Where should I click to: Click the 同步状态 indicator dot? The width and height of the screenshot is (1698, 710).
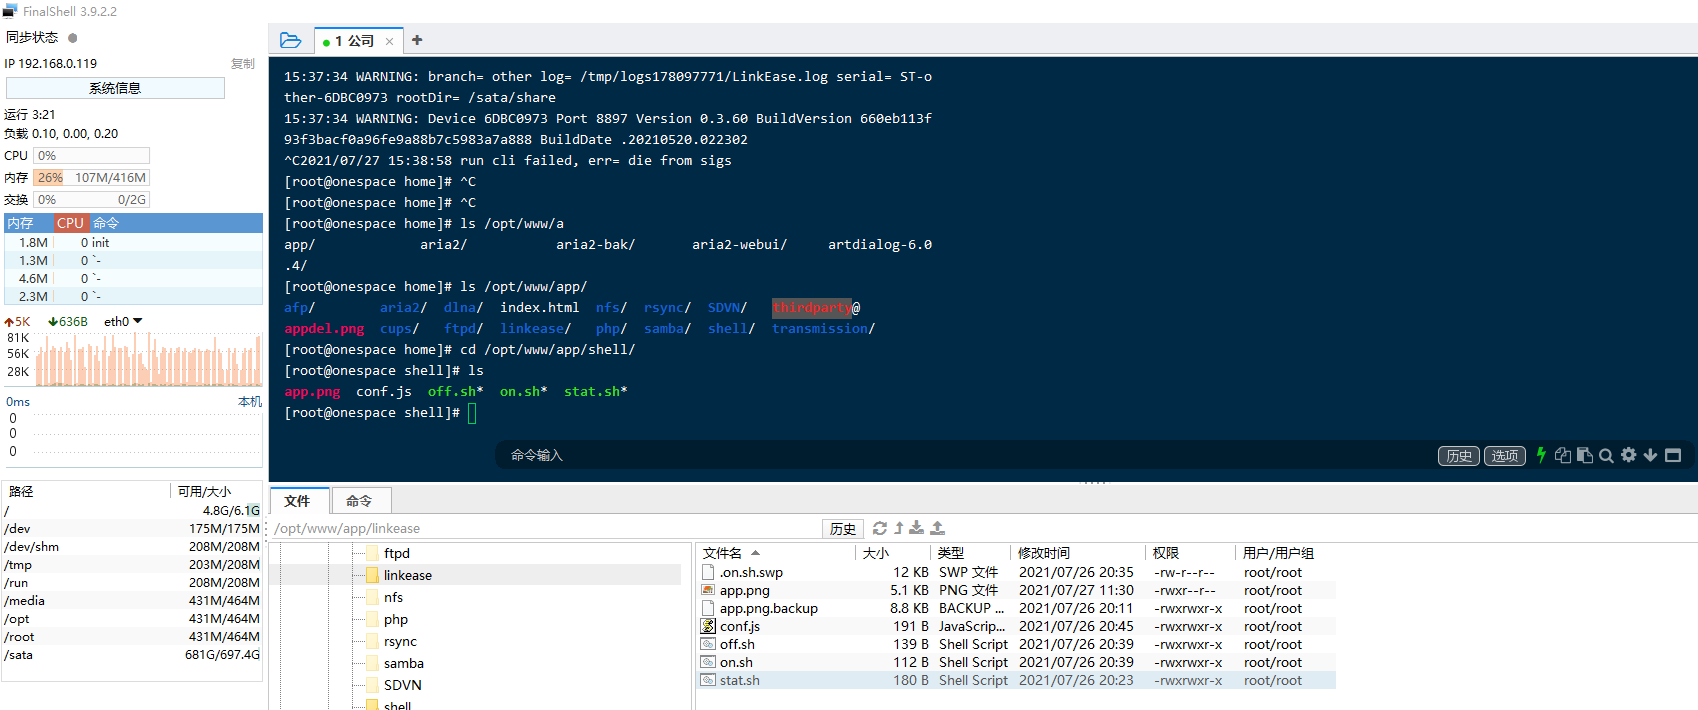pos(72,38)
